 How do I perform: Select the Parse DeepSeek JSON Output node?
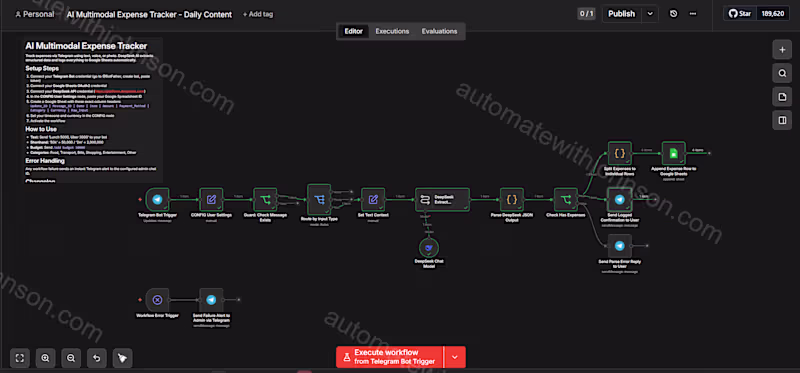click(x=512, y=200)
